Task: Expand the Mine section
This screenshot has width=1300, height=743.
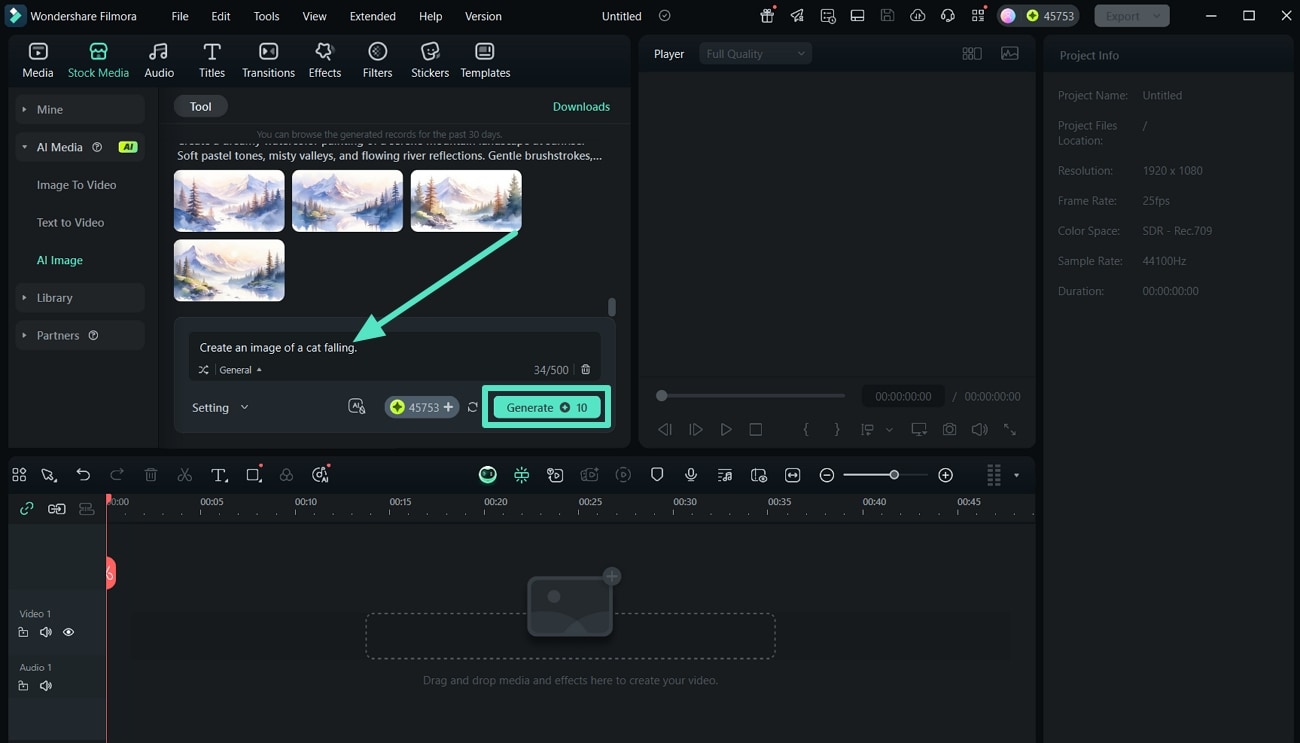Action: (81, 109)
